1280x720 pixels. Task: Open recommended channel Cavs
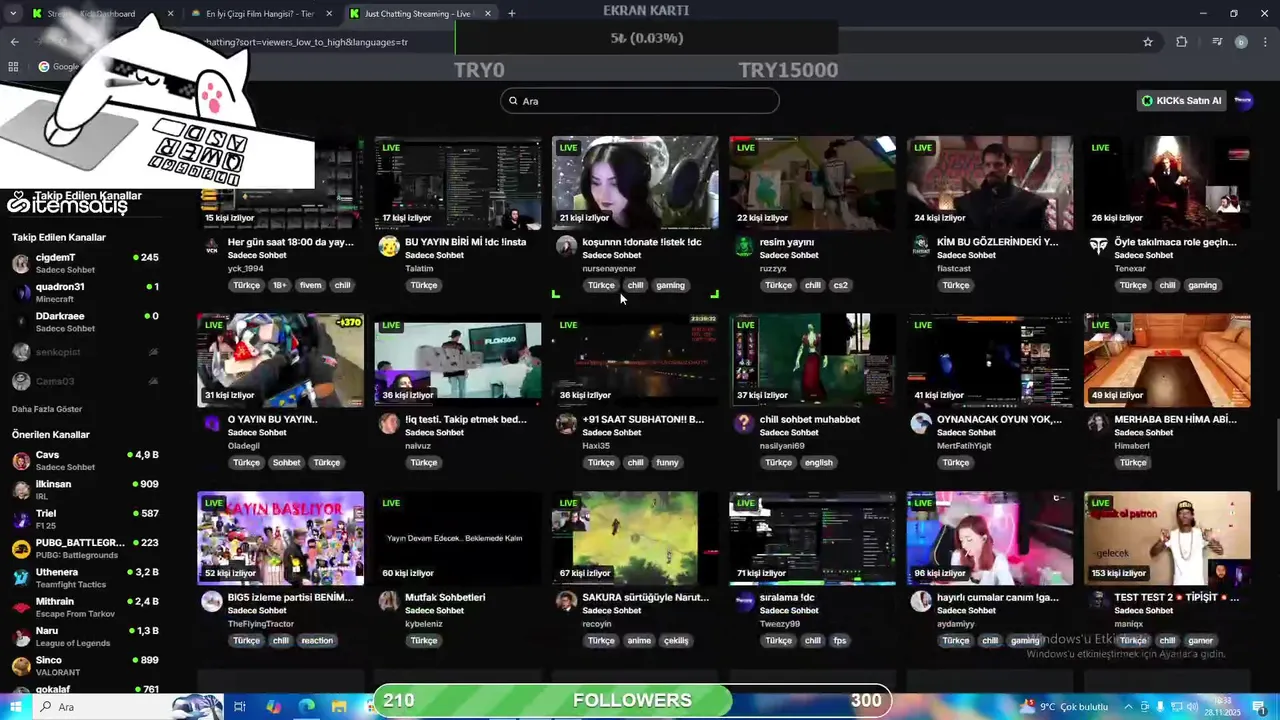coord(85,460)
